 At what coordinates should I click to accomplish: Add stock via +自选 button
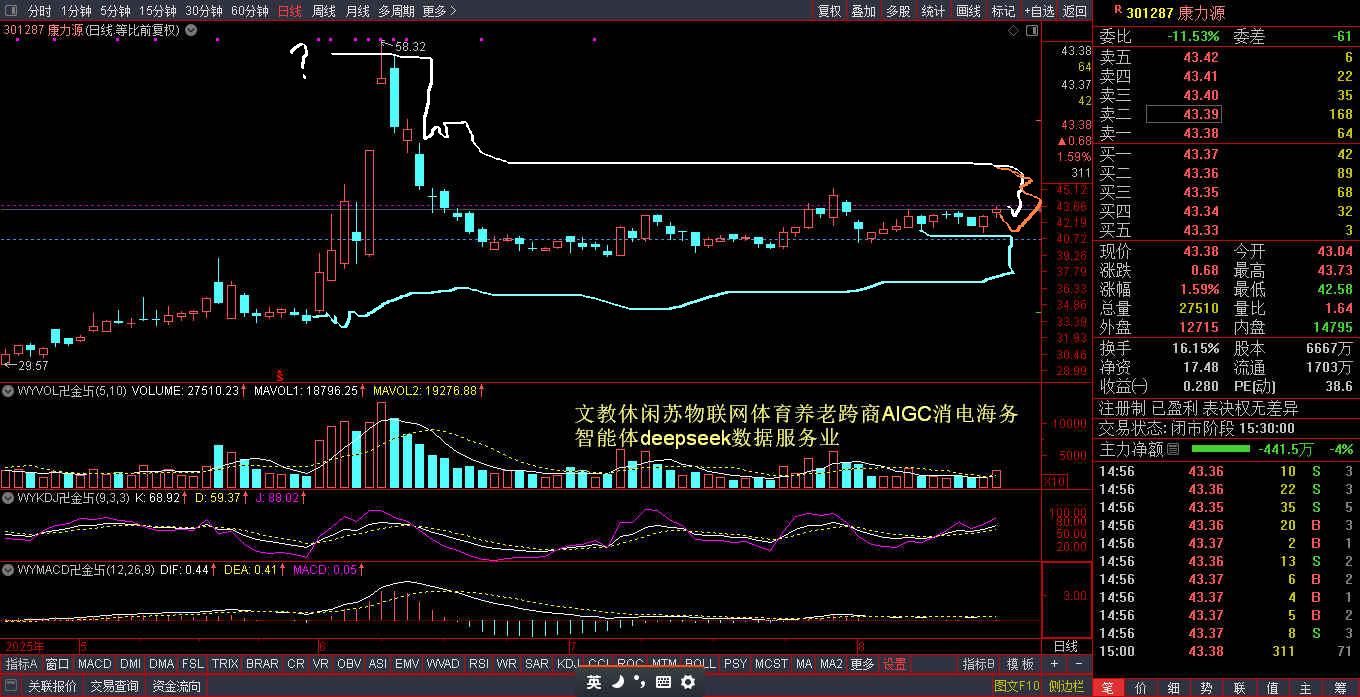click(x=1039, y=11)
